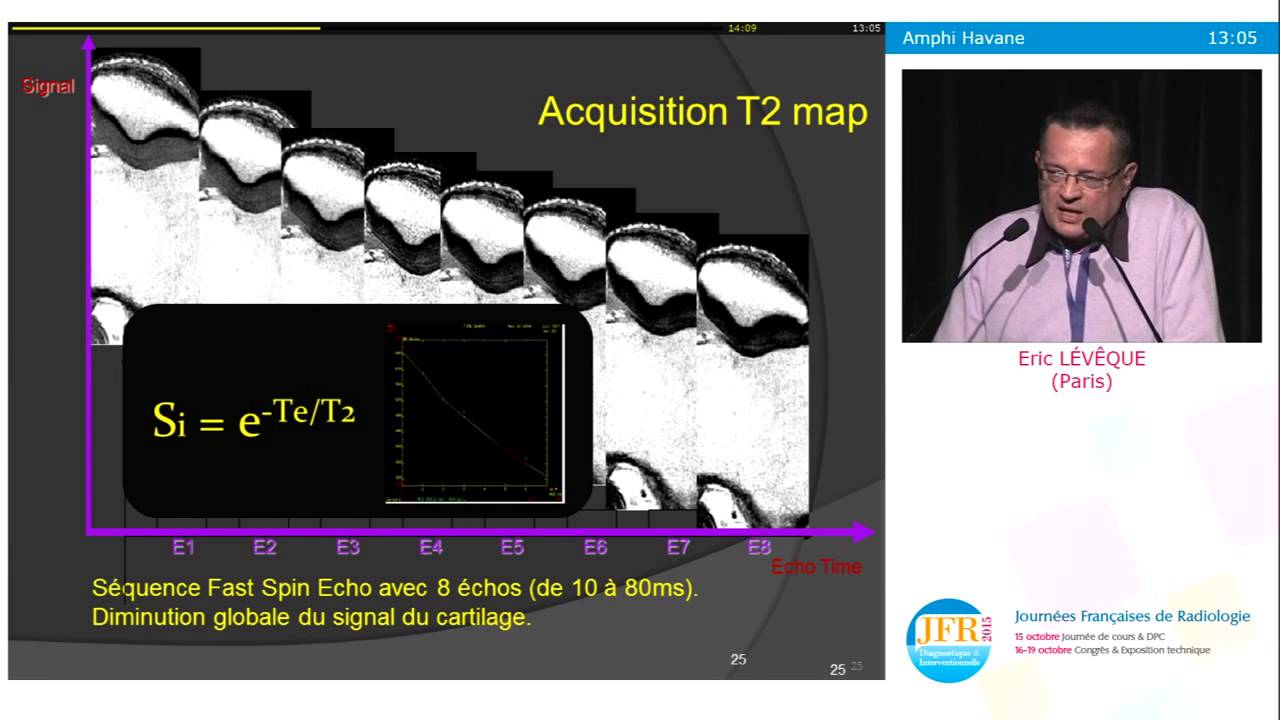Click the last (E8) MRI cartilage image
The image size is (1280, 720).
click(752, 380)
